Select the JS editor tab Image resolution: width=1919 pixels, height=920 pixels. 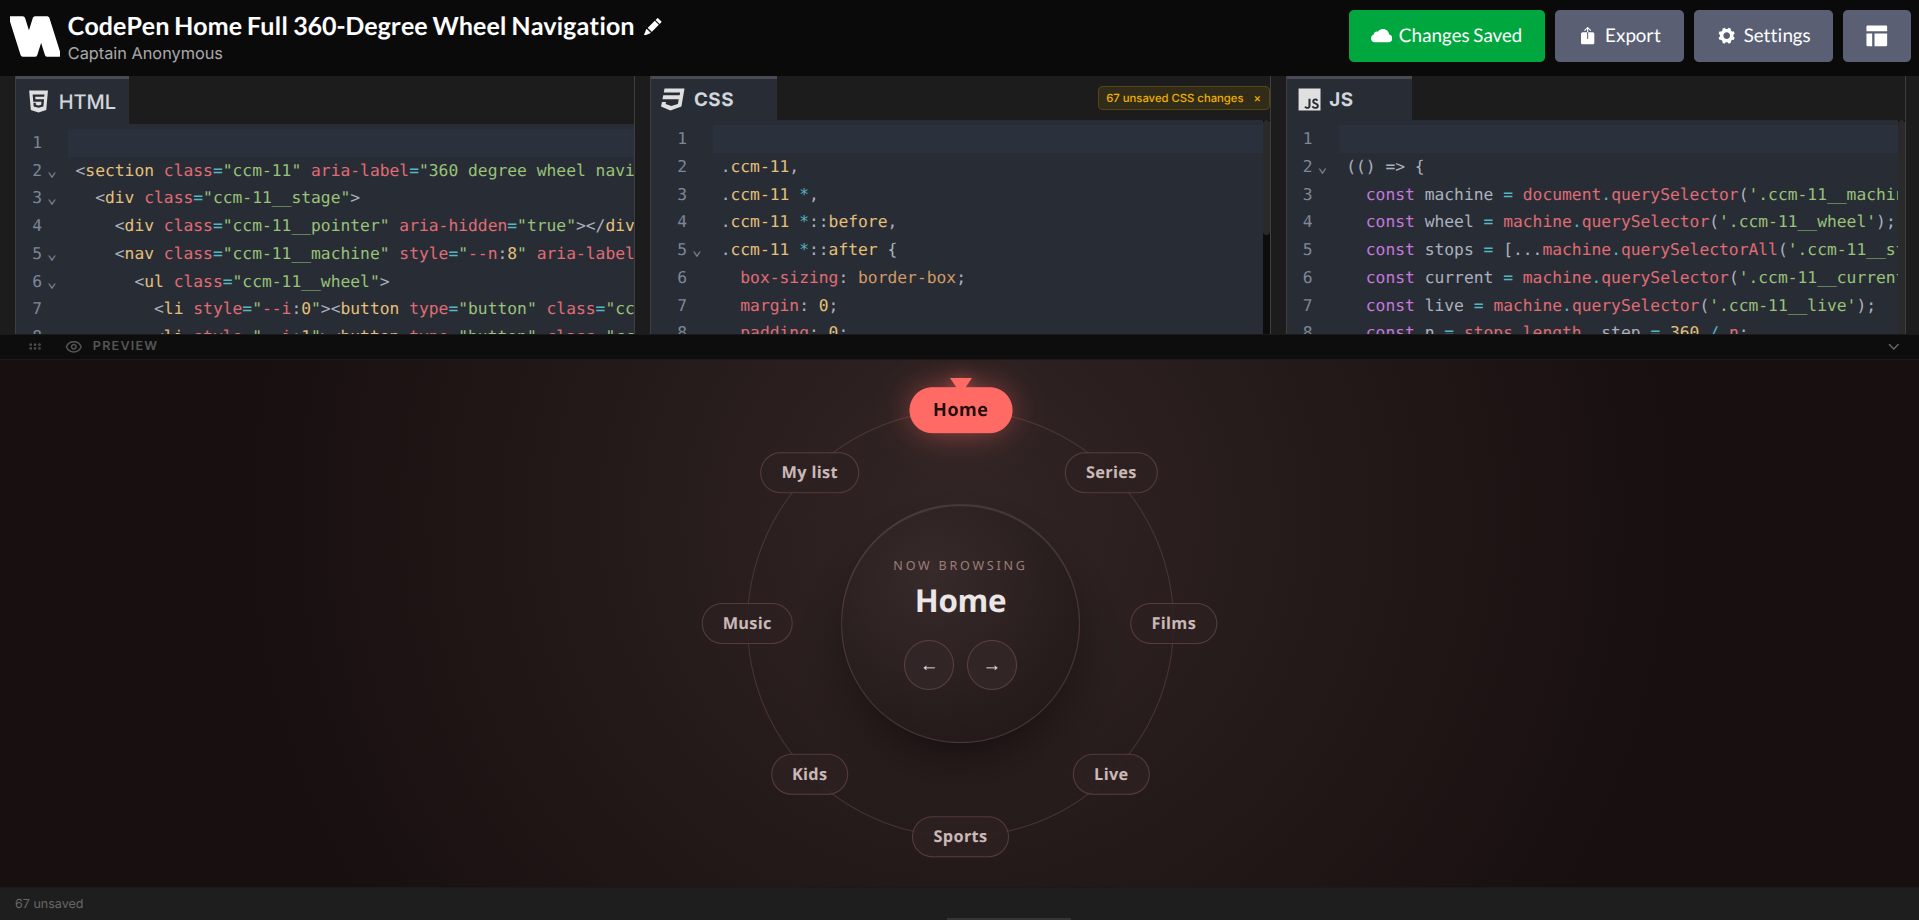tap(1348, 99)
